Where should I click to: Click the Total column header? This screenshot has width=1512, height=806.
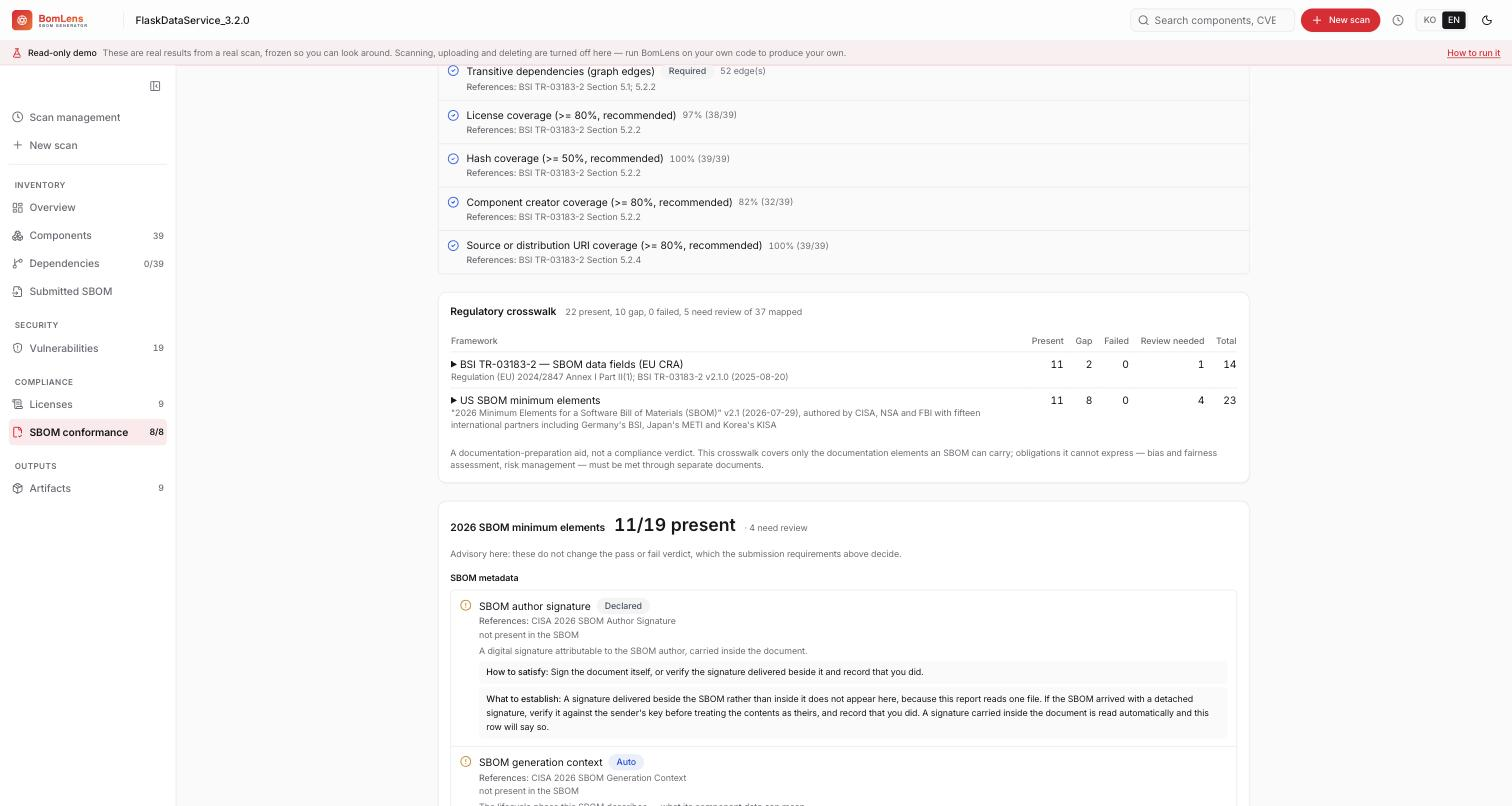[x=1226, y=341]
